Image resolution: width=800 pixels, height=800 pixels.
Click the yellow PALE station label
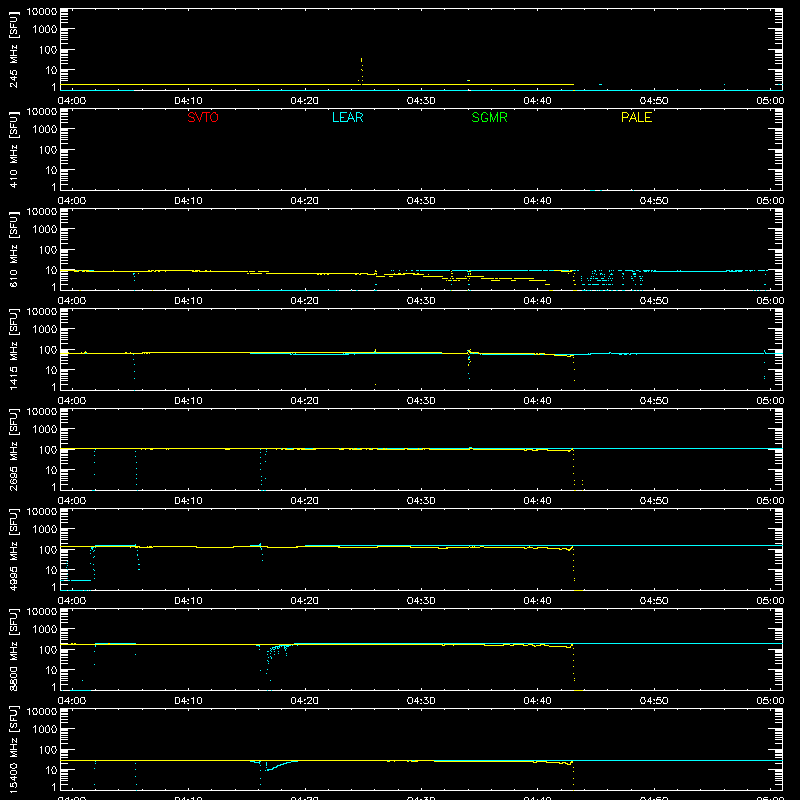pos(636,117)
